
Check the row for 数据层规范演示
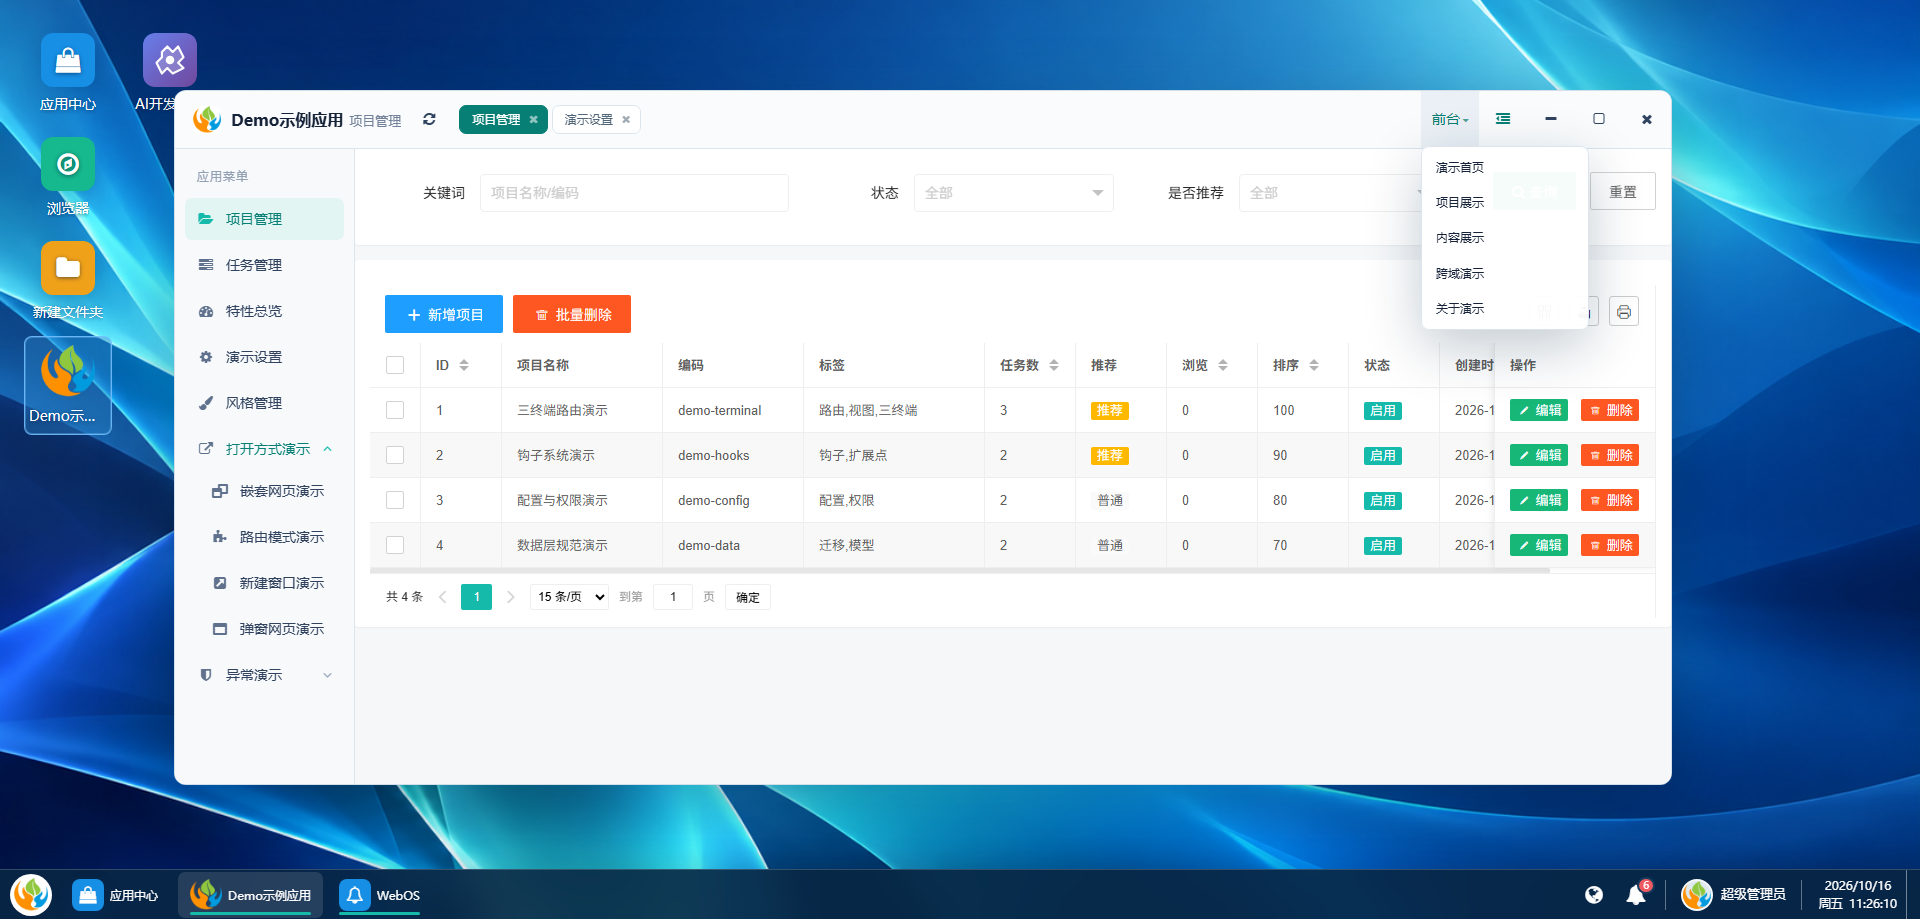click(x=395, y=545)
